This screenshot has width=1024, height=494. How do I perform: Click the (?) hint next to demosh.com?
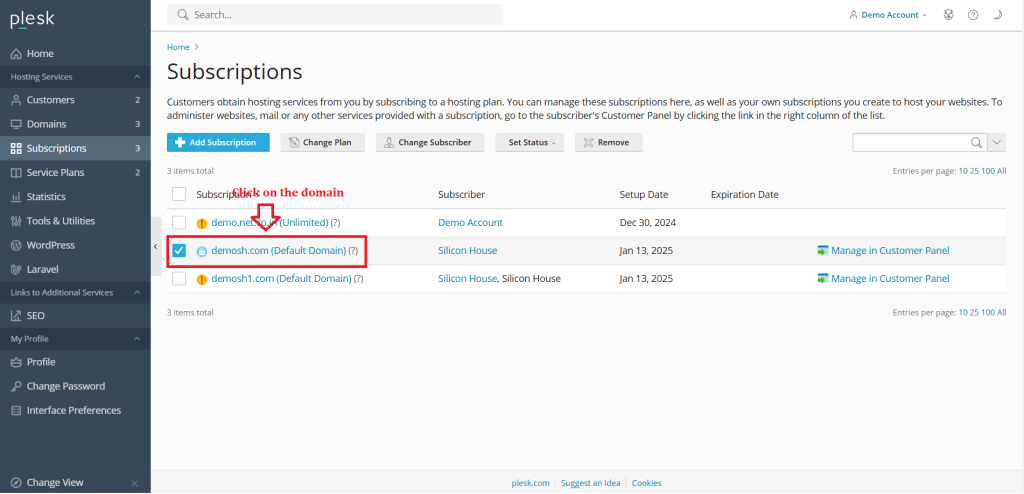353,251
